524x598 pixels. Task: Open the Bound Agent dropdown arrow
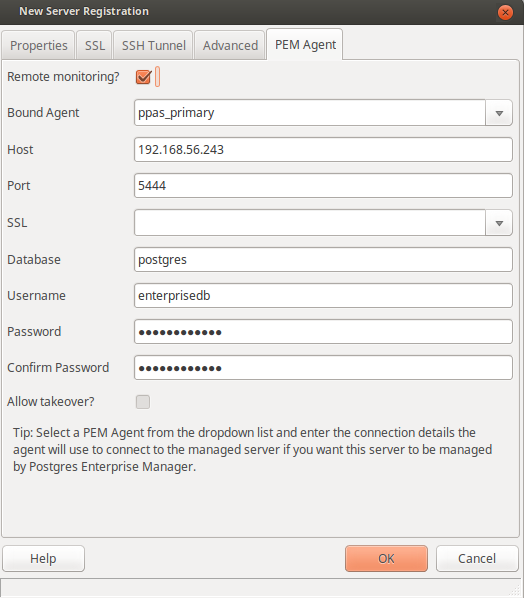coord(499,113)
